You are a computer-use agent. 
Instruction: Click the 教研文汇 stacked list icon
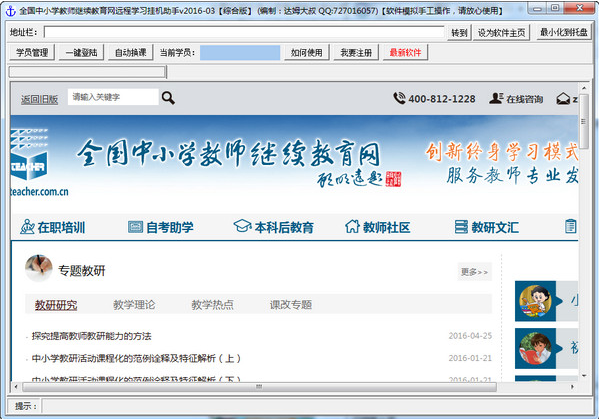pyautogui.click(x=461, y=227)
